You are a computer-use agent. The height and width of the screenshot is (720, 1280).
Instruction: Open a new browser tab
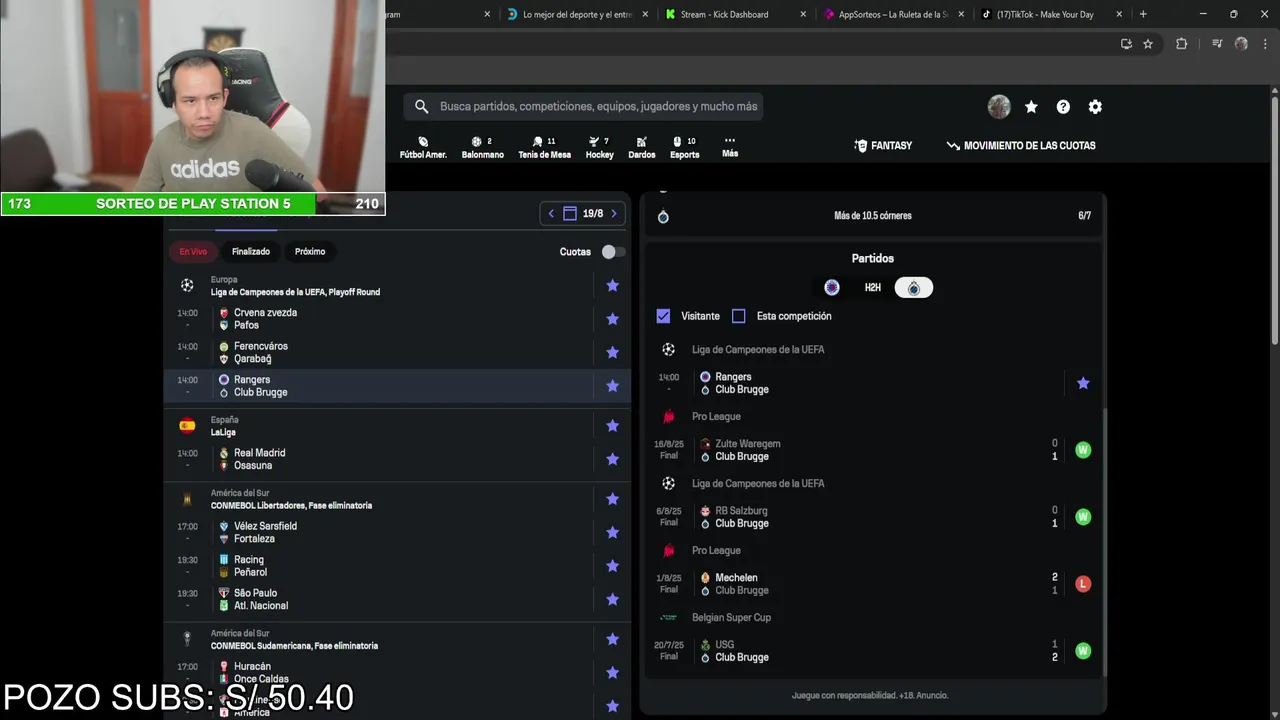tap(1143, 14)
